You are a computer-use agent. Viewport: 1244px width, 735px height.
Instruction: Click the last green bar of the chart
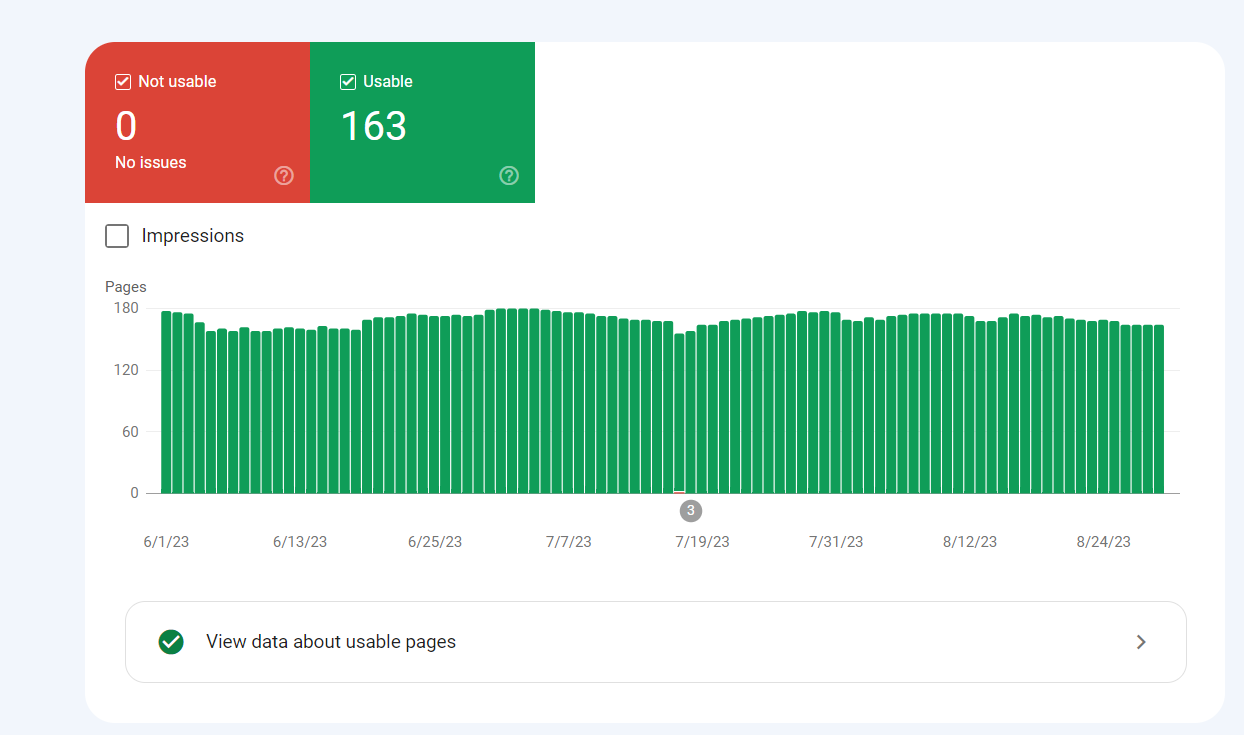[1158, 409]
